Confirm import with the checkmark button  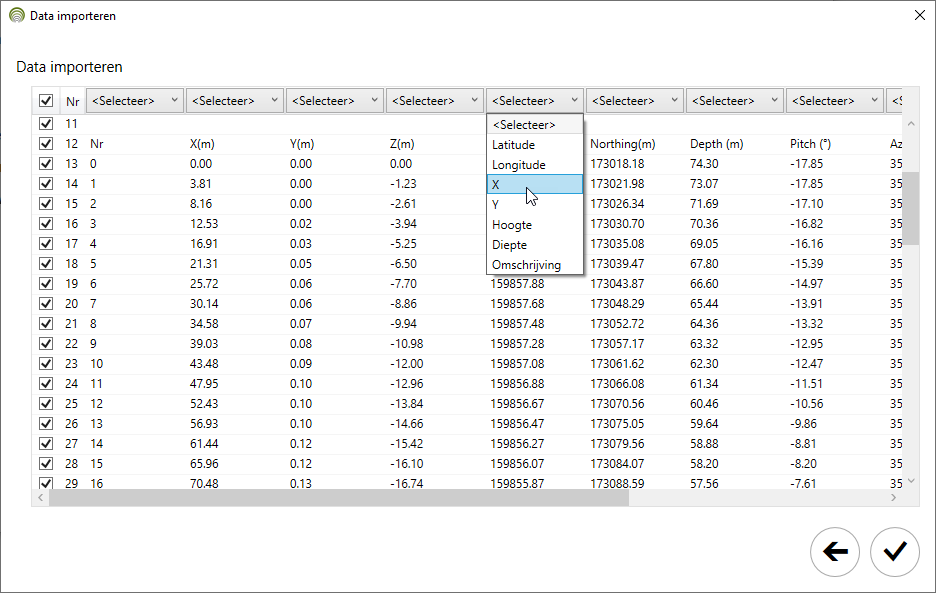click(894, 552)
